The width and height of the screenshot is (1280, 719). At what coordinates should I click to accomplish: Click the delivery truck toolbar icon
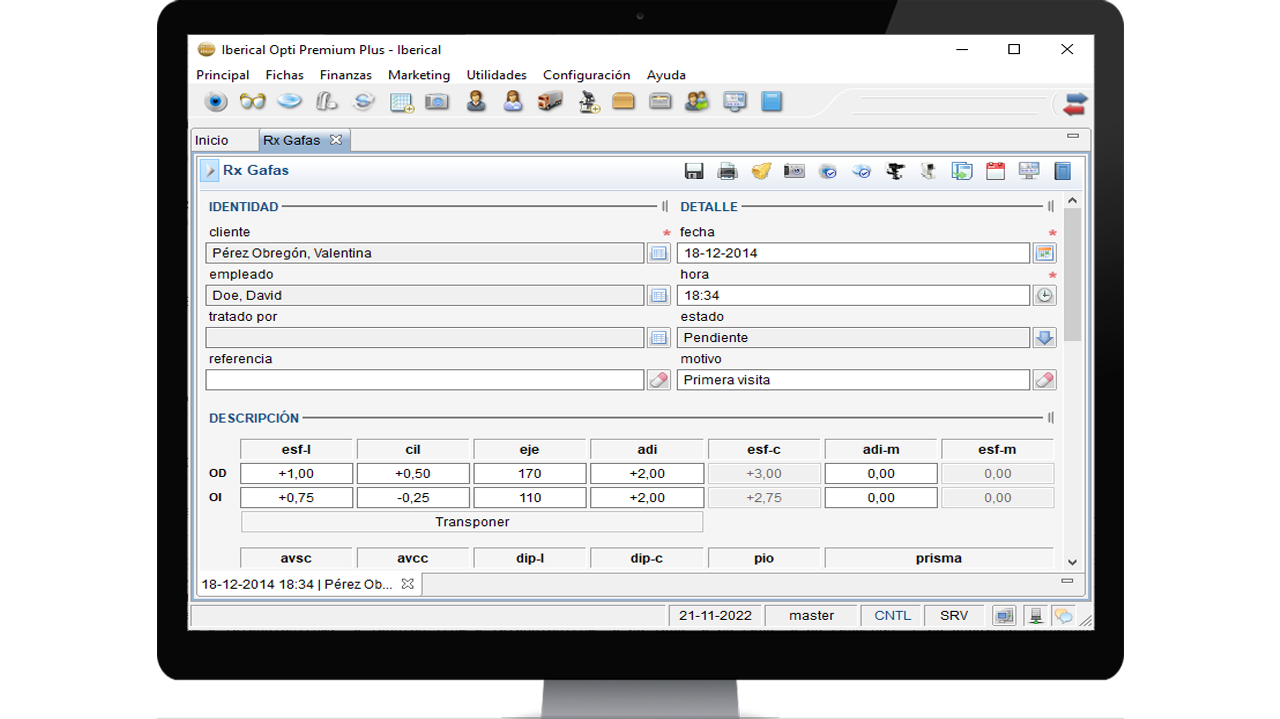pyautogui.click(x=550, y=102)
